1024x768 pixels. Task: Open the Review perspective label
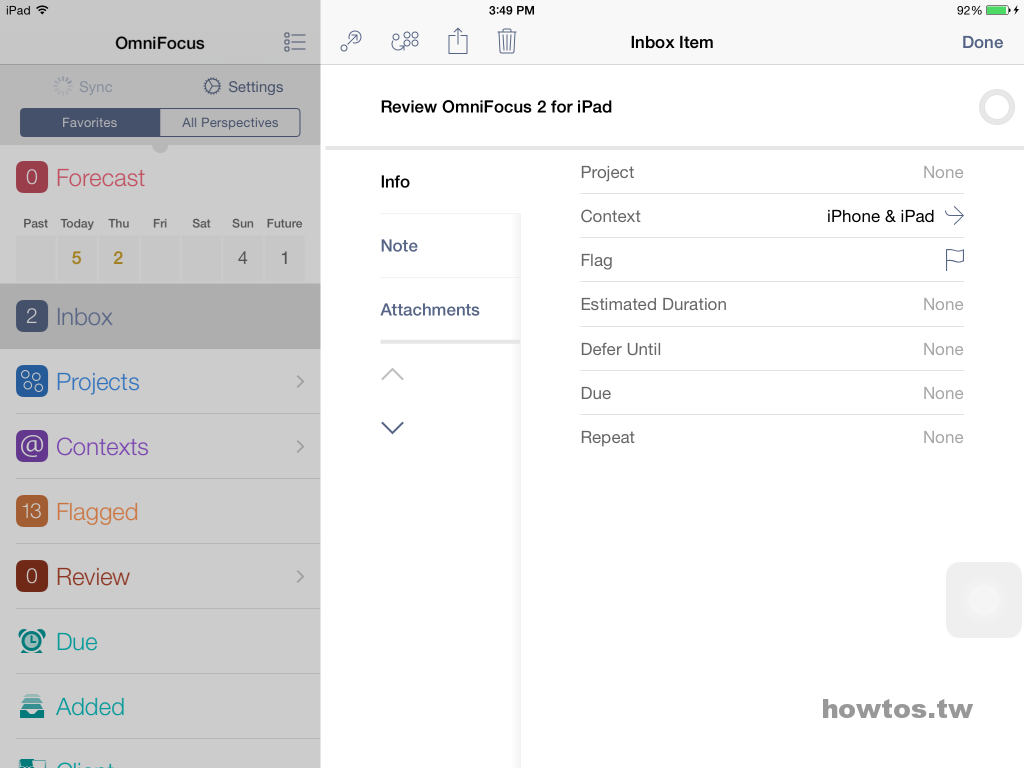(x=93, y=577)
